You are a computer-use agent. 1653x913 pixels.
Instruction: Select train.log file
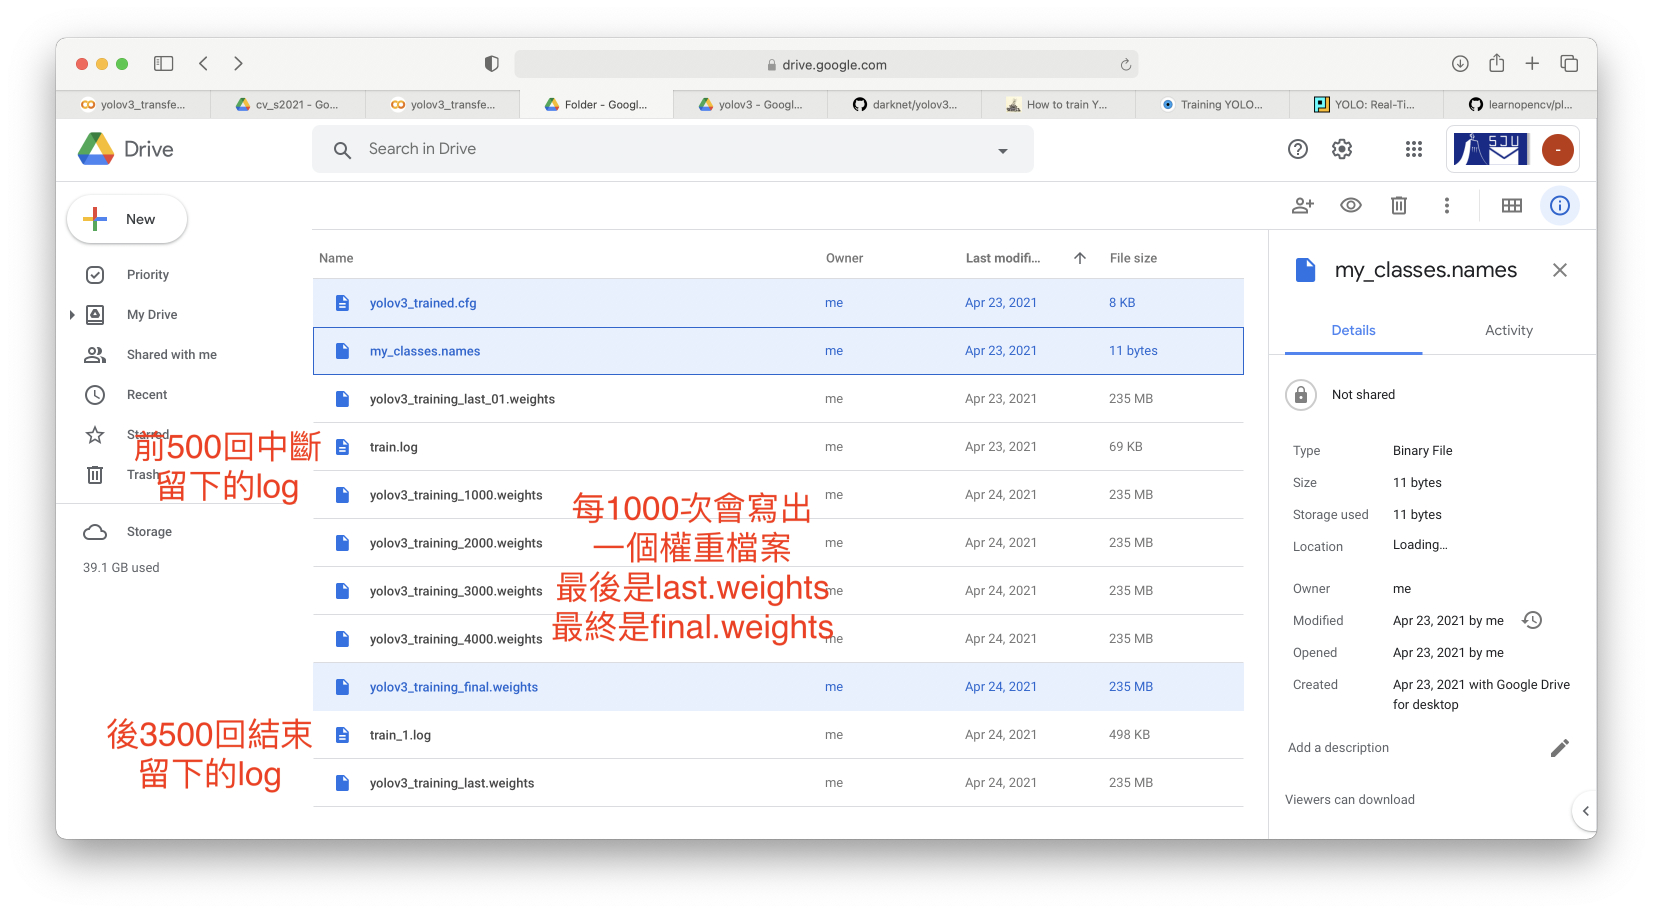point(778,447)
